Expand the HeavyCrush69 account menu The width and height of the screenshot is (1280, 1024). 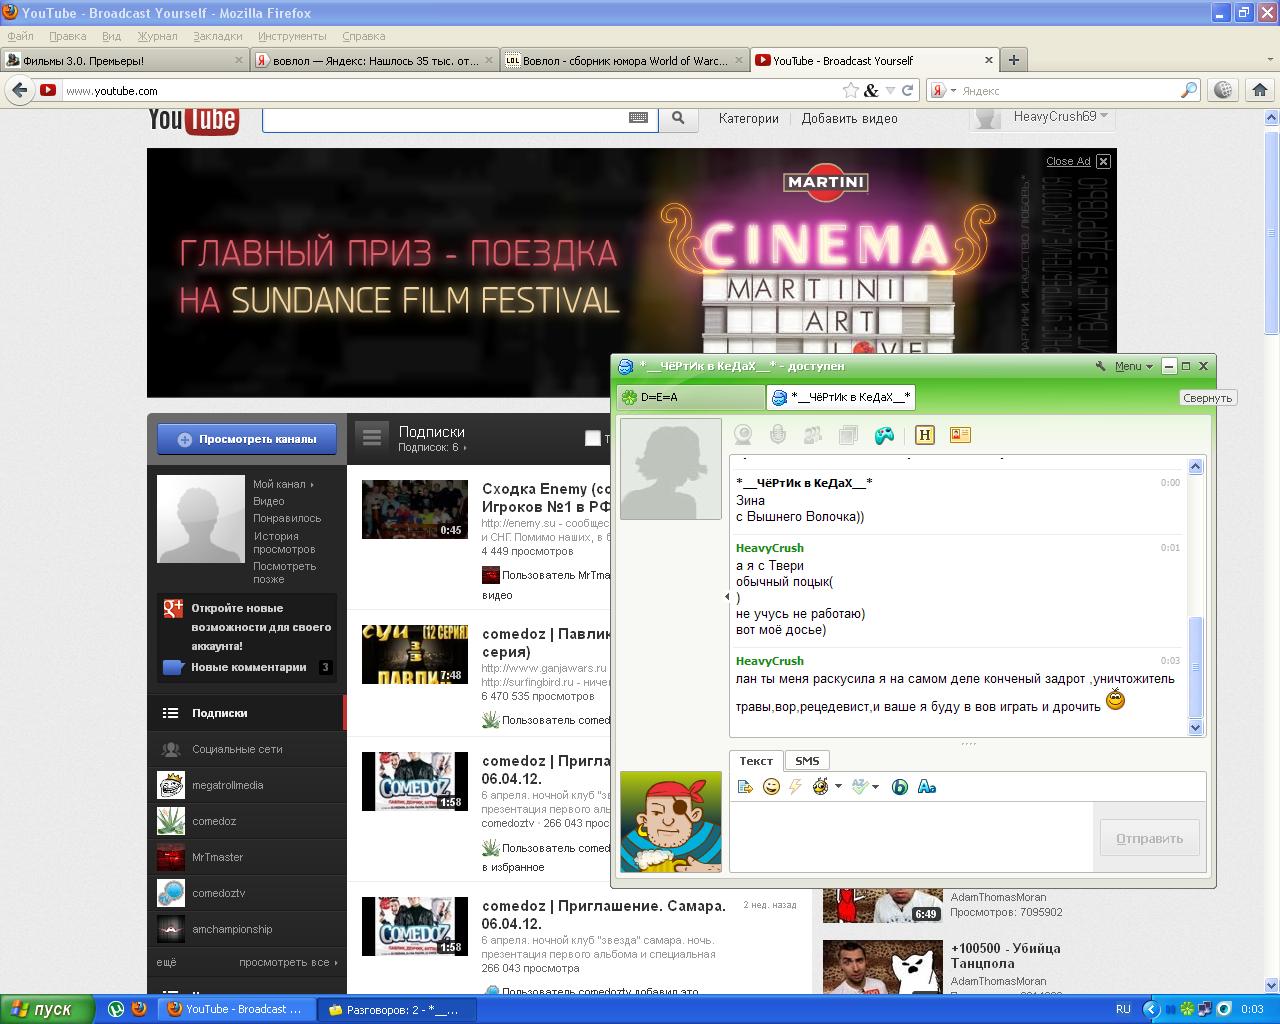(x=1104, y=116)
